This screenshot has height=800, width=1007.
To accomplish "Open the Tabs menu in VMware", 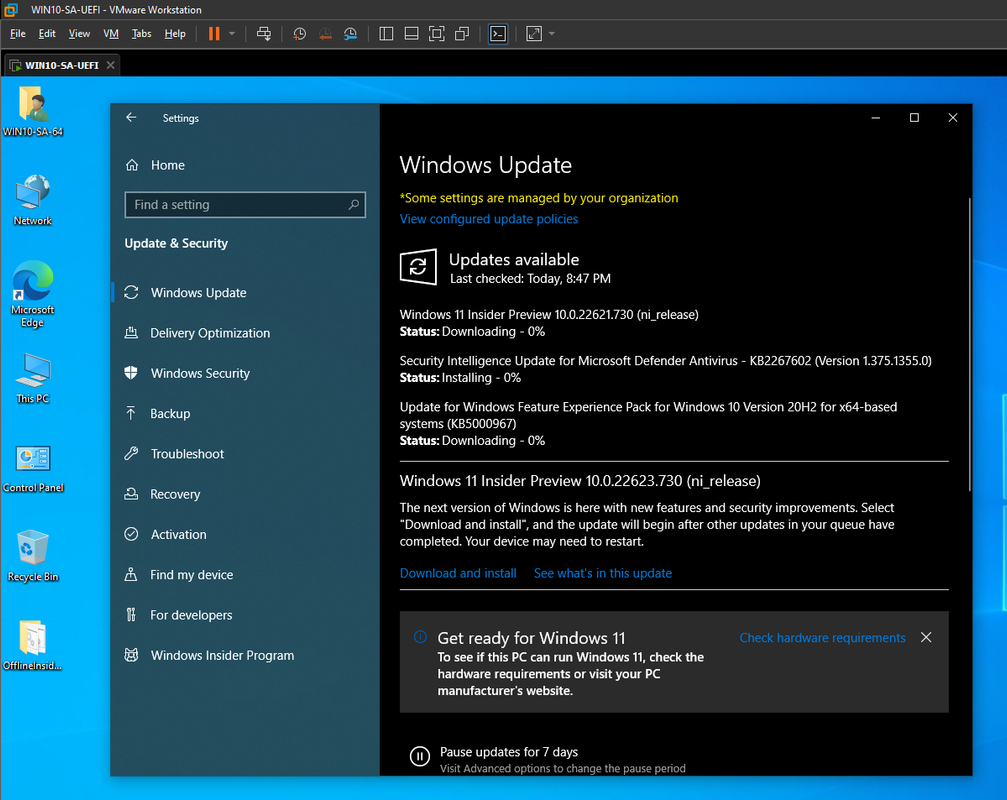I will click(x=141, y=33).
